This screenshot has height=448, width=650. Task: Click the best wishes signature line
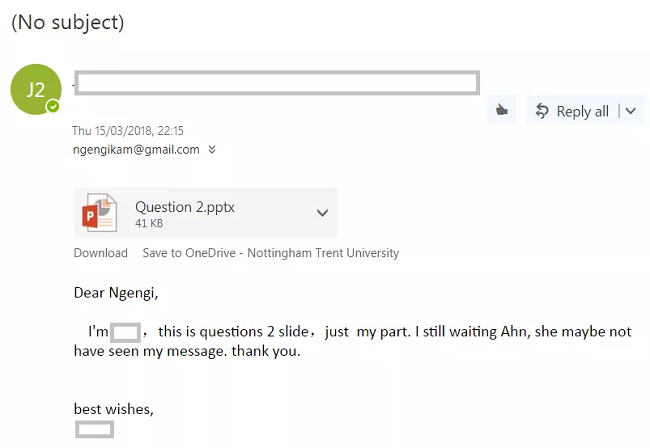tap(114, 409)
